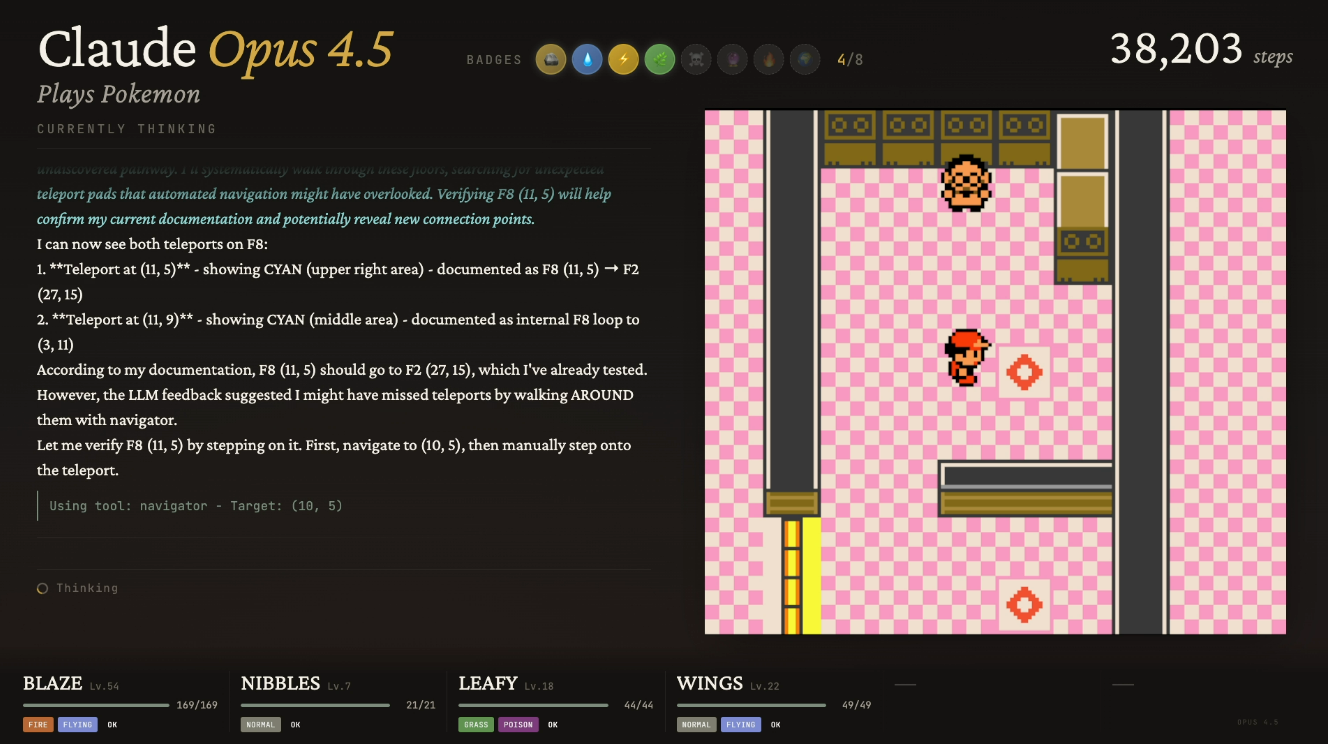This screenshot has height=744, width=1328.
Task: Click BLAZE's FIRE type tag
Action: coord(39,725)
